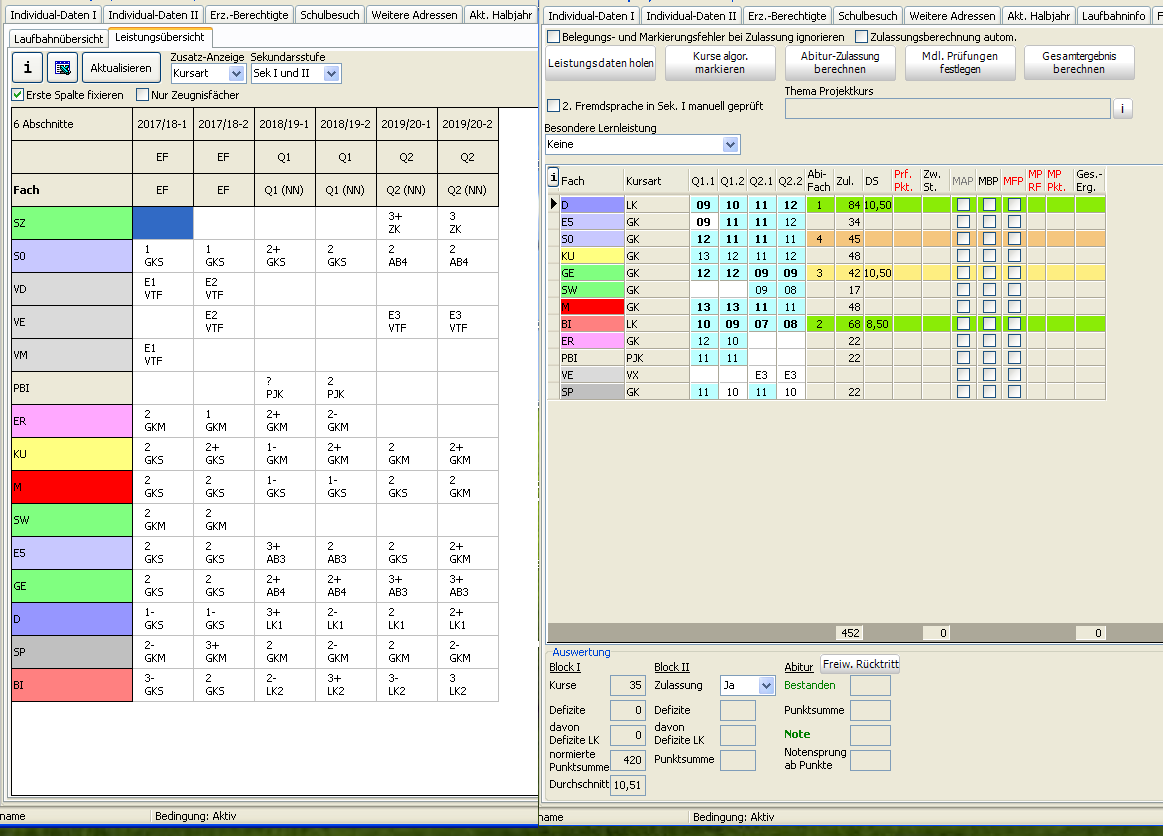Click the Aktualisieren button

tap(121, 68)
